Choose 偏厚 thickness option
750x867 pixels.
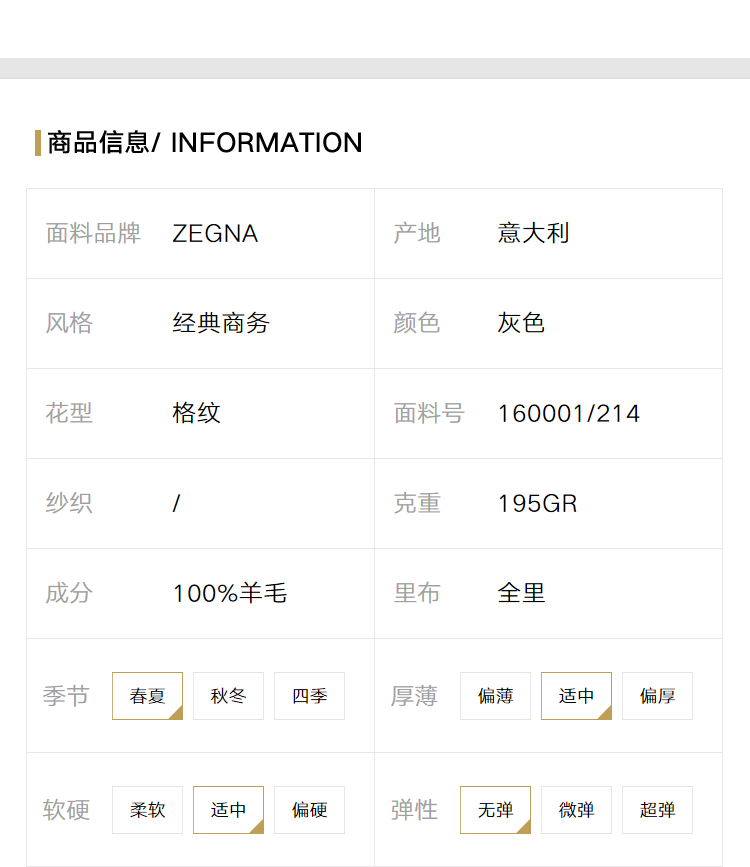(x=657, y=696)
